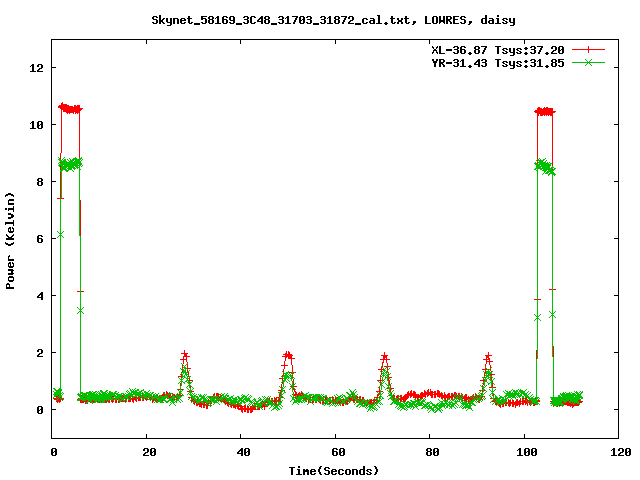Click the first red plateau above 10 Kelvin
The height and width of the screenshot is (480, 640).
pos(70,108)
